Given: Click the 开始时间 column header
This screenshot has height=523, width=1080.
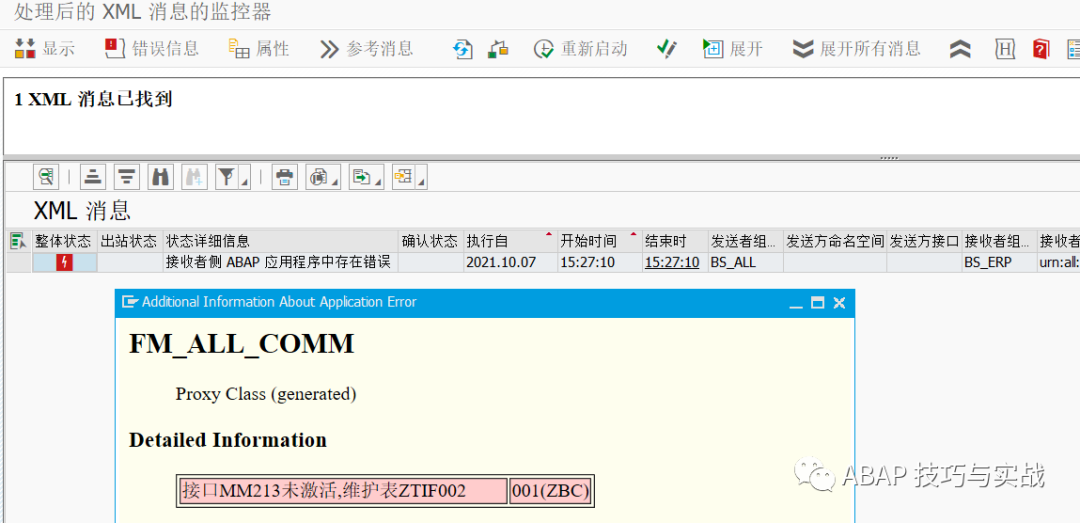Looking at the screenshot, I should pyautogui.click(x=599, y=241).
